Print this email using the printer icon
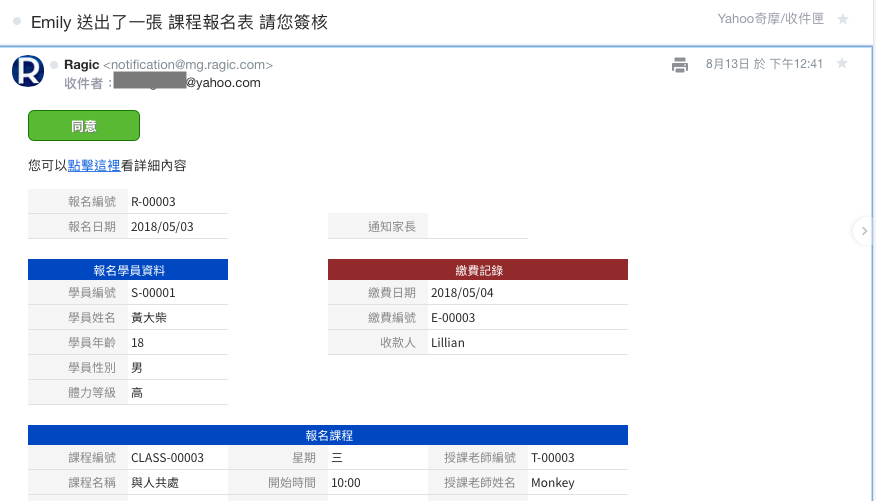The height and width of the screenshot is (501, 876). click(680, 65)
